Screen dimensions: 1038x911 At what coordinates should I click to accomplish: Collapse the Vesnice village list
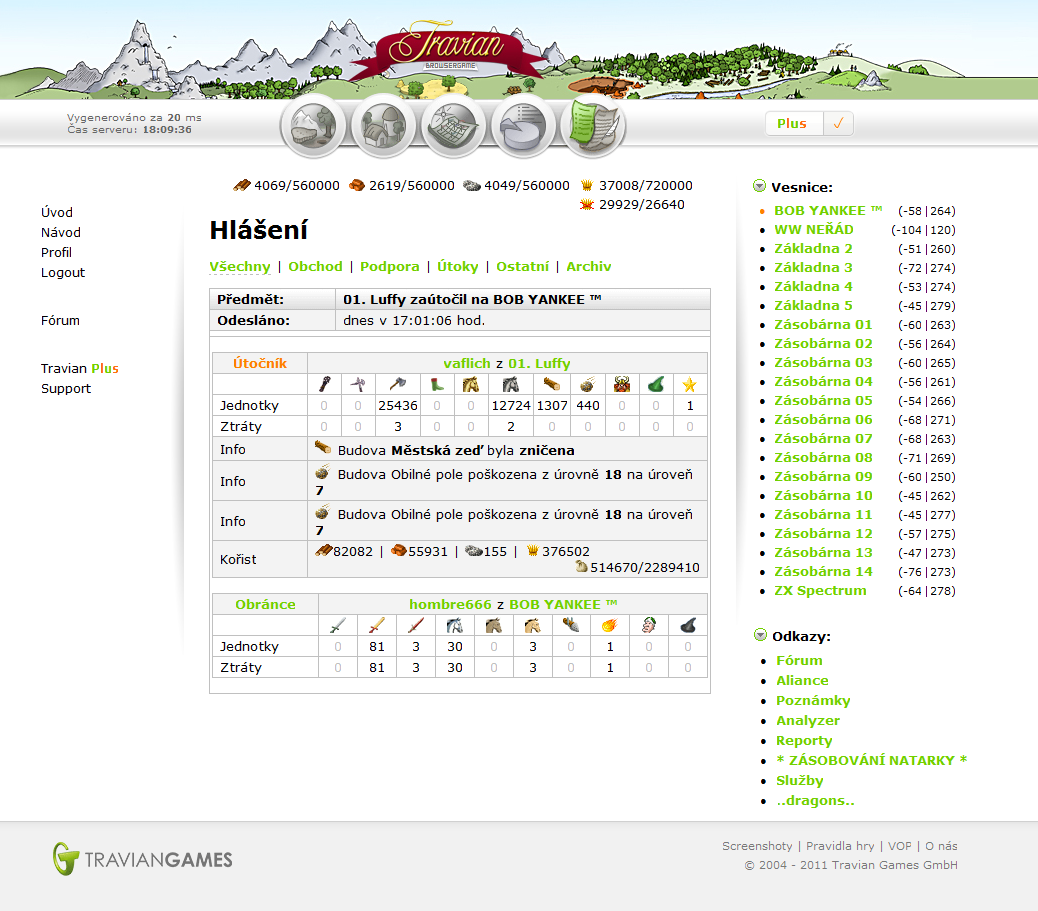759,186
